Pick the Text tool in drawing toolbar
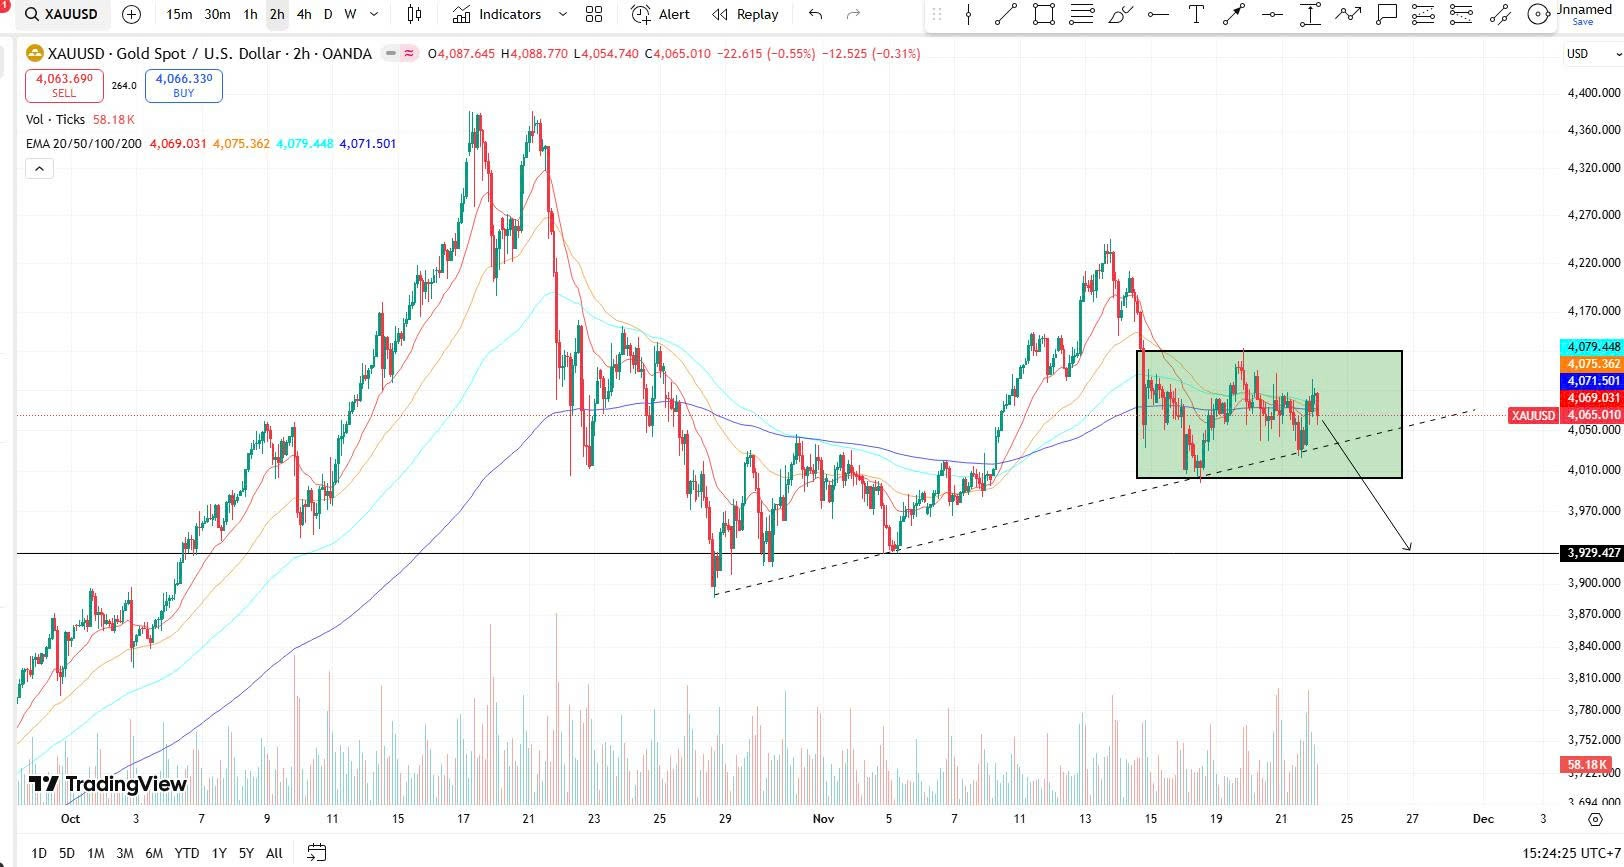The height and width of the screenshot is (867, 1624). [1196, 14]
